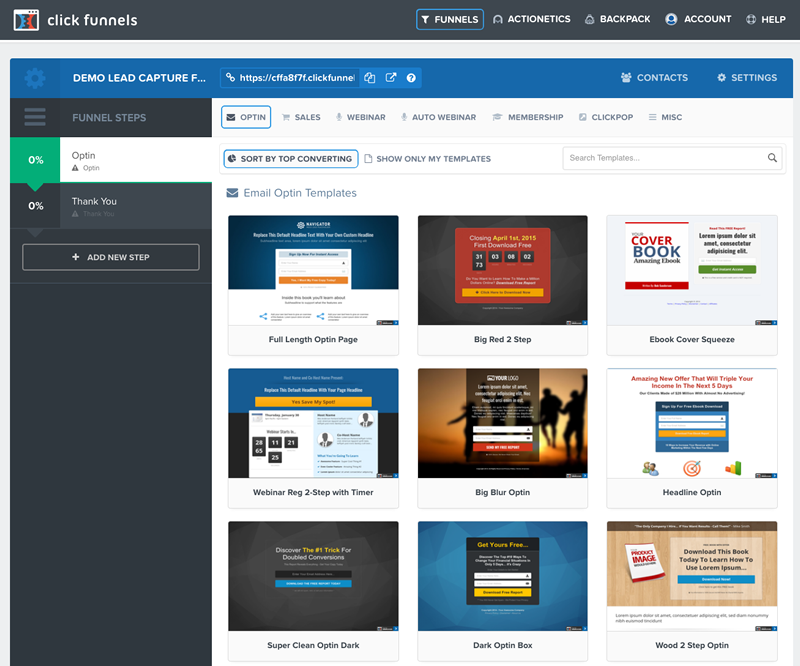Click the search magnifier icon
Viewport: 800px width, 666px height.
tap(772, 158)
